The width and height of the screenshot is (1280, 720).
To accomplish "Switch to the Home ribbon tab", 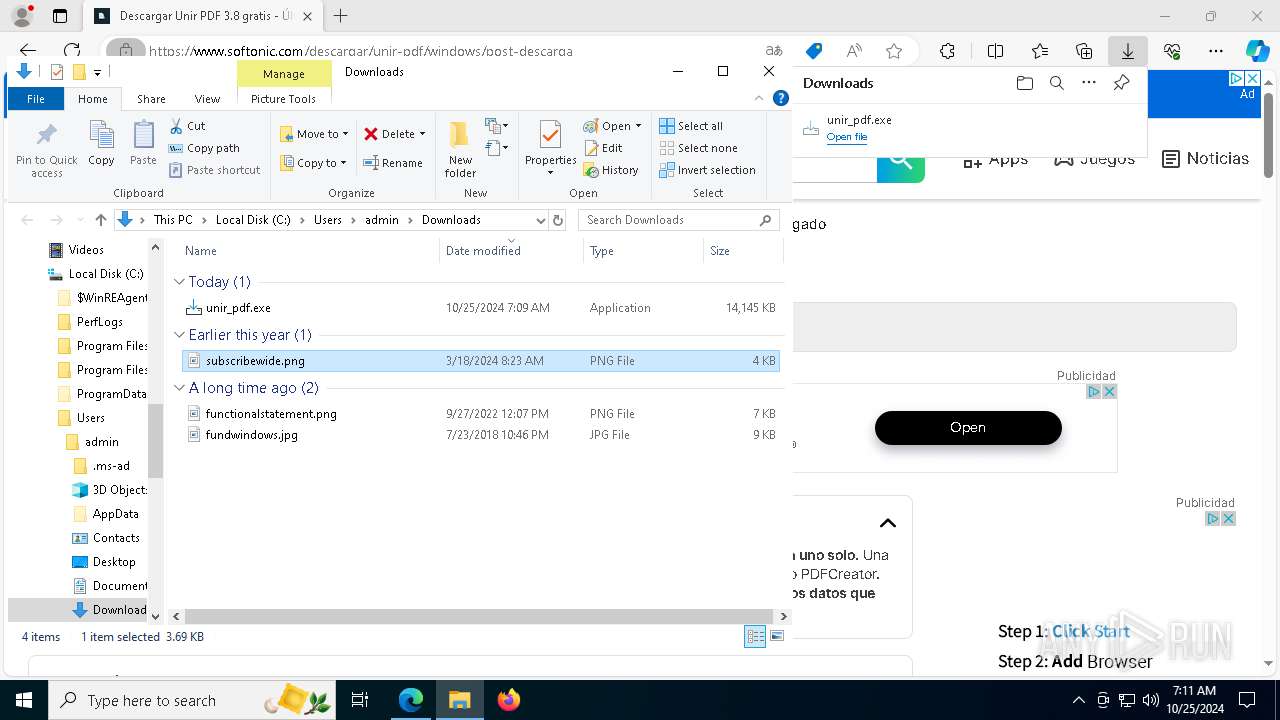I will tap(92, 99).
